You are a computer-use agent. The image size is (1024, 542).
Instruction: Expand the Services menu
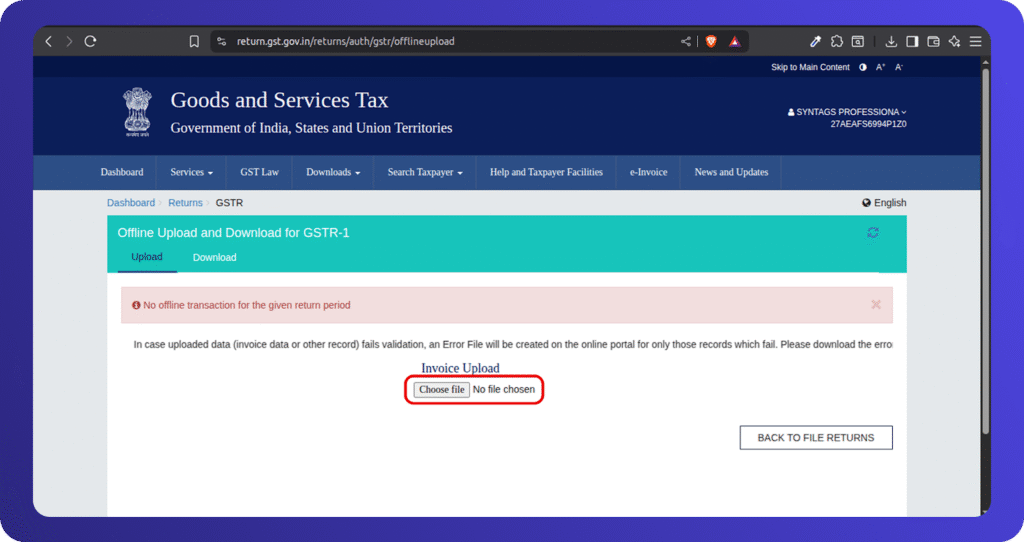coord(191,172)
